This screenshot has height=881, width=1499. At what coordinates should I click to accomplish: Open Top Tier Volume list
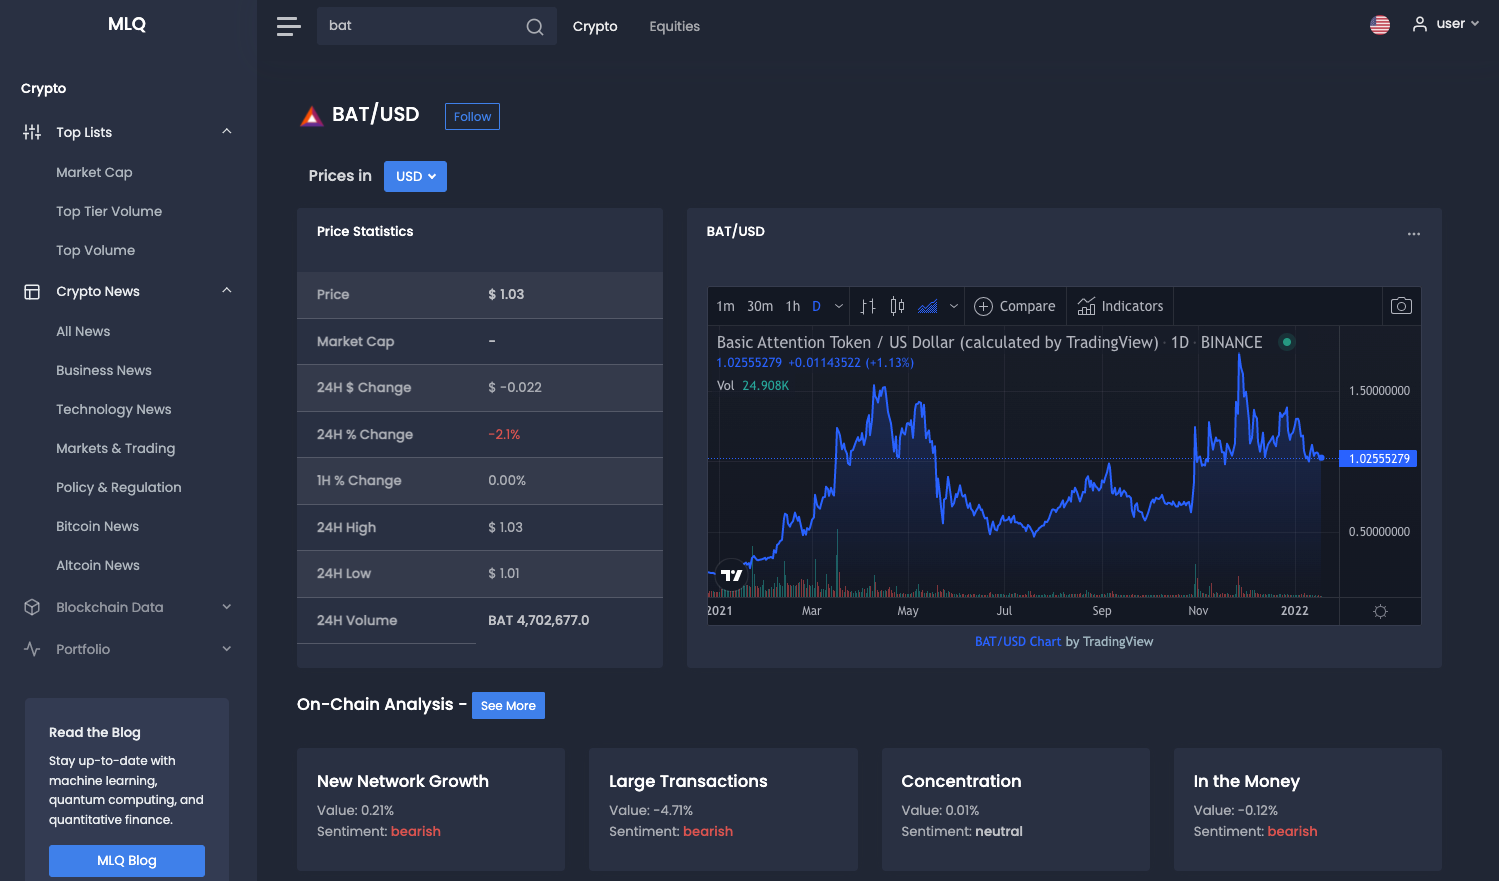(x=109, y=211)
